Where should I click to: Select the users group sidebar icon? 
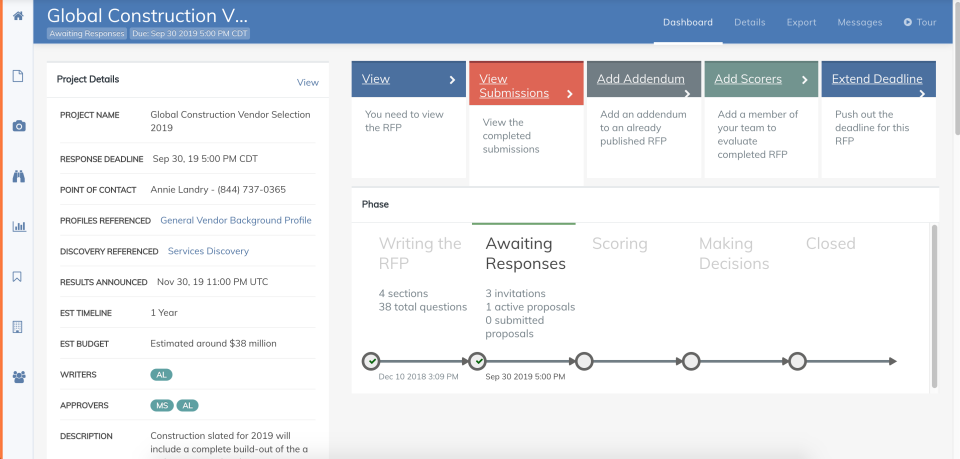pyautogui.click(x=19, y=377)
